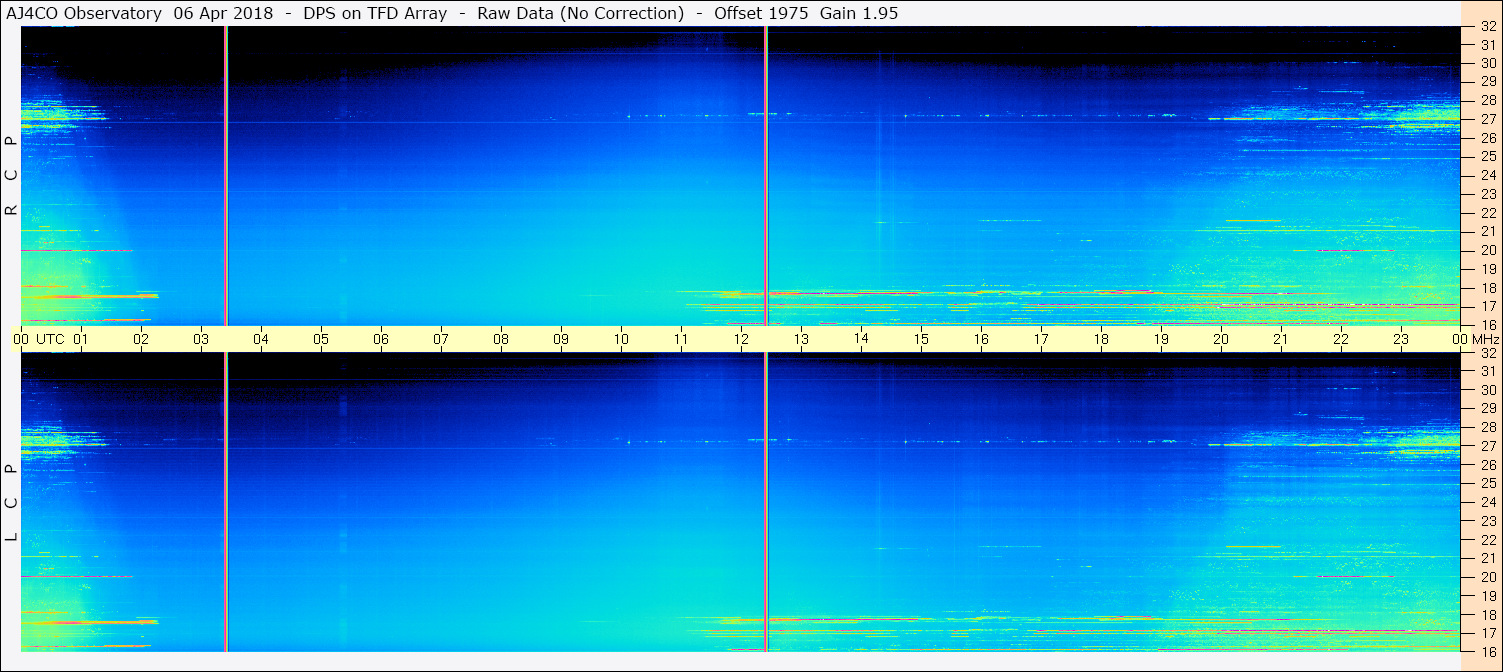Click the 16 MHz frequency label of LCP panel

coord(1487,652)
